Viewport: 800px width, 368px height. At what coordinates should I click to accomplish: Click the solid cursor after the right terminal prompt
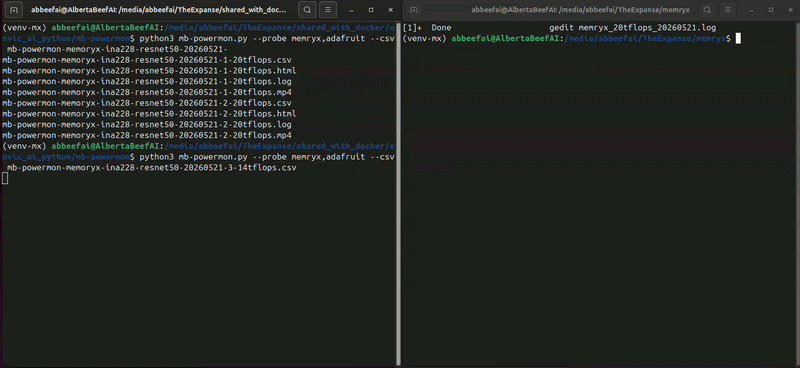(x=738, y=38)
